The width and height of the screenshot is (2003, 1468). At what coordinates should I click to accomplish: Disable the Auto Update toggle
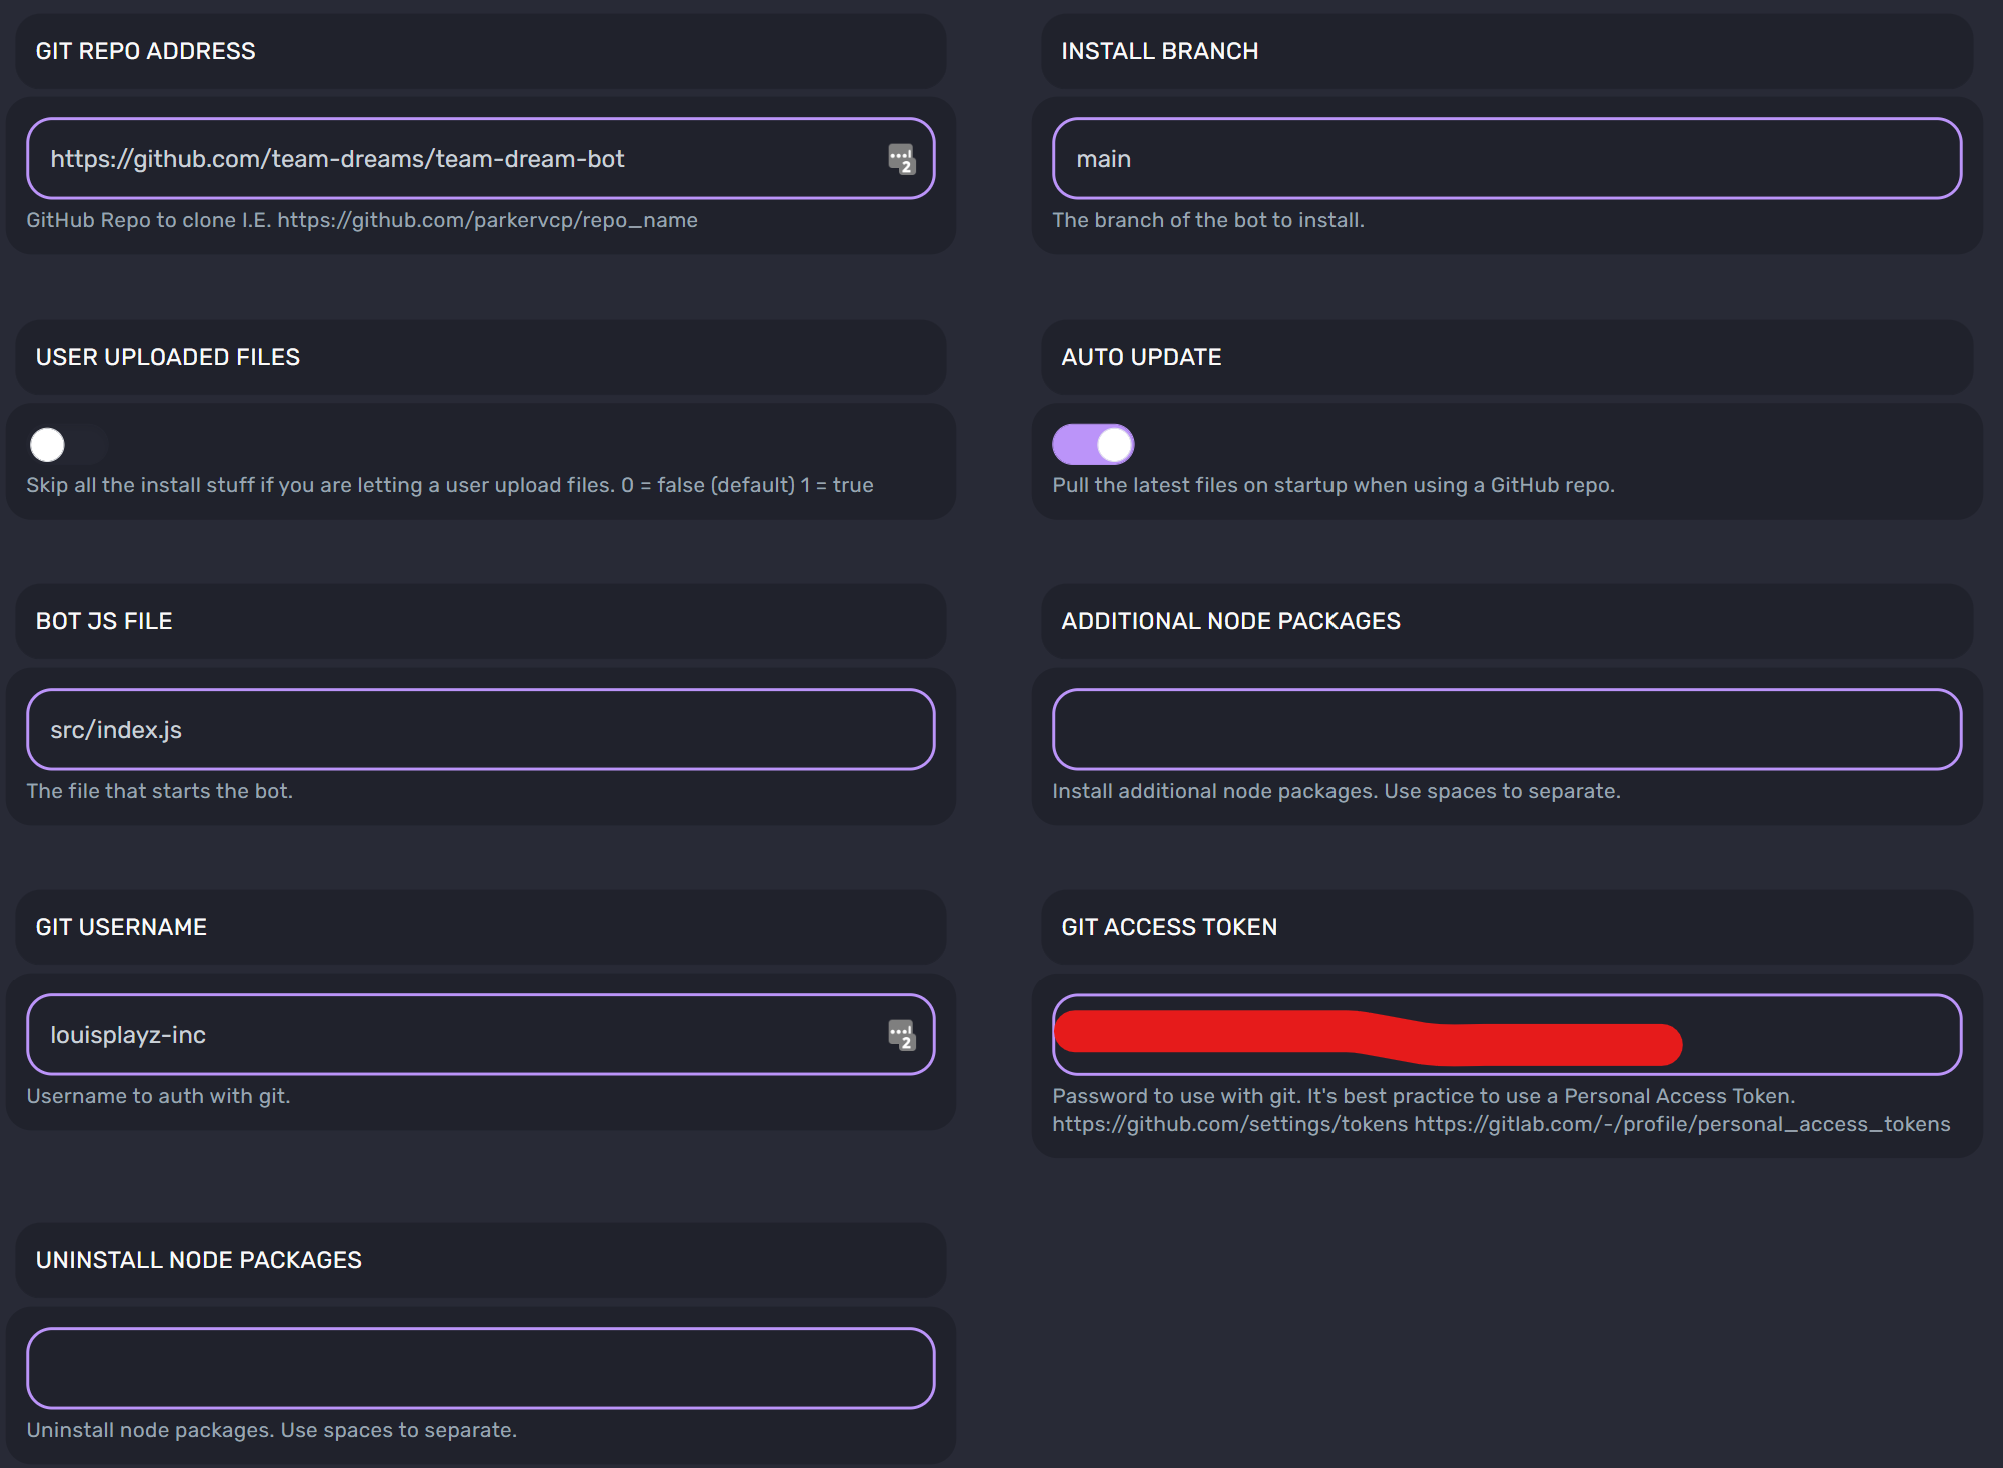pyautogui.click(x=1092, y=444)
